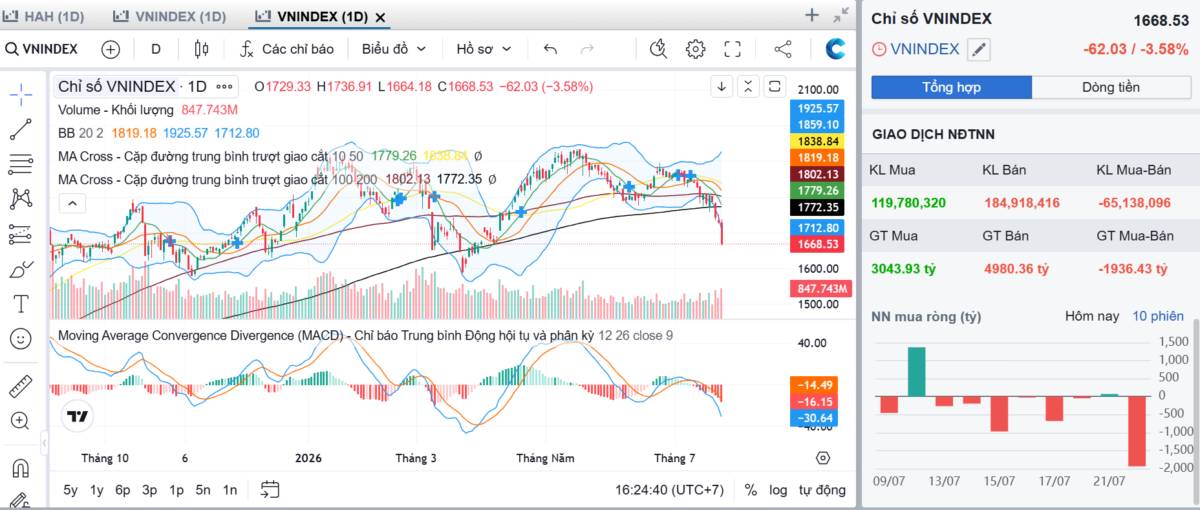Set chart range to 5y
This screenshot has height=510, width=1200.
(x=70, y=490)
